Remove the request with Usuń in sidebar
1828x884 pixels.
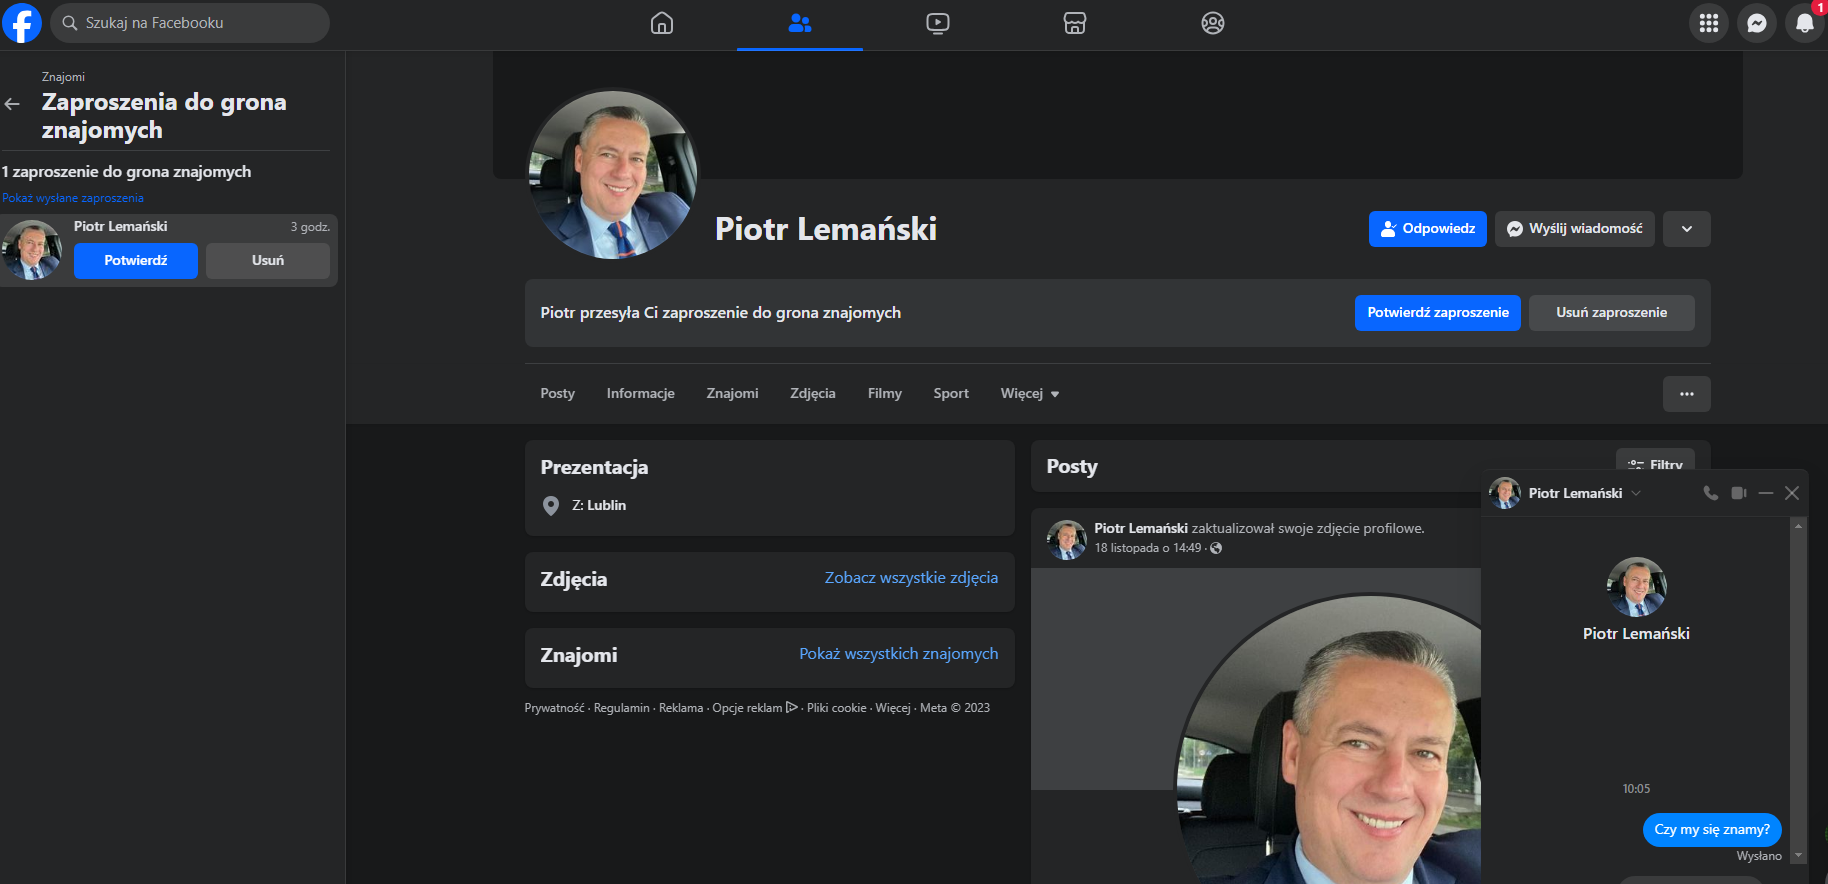tap(268, 261)
